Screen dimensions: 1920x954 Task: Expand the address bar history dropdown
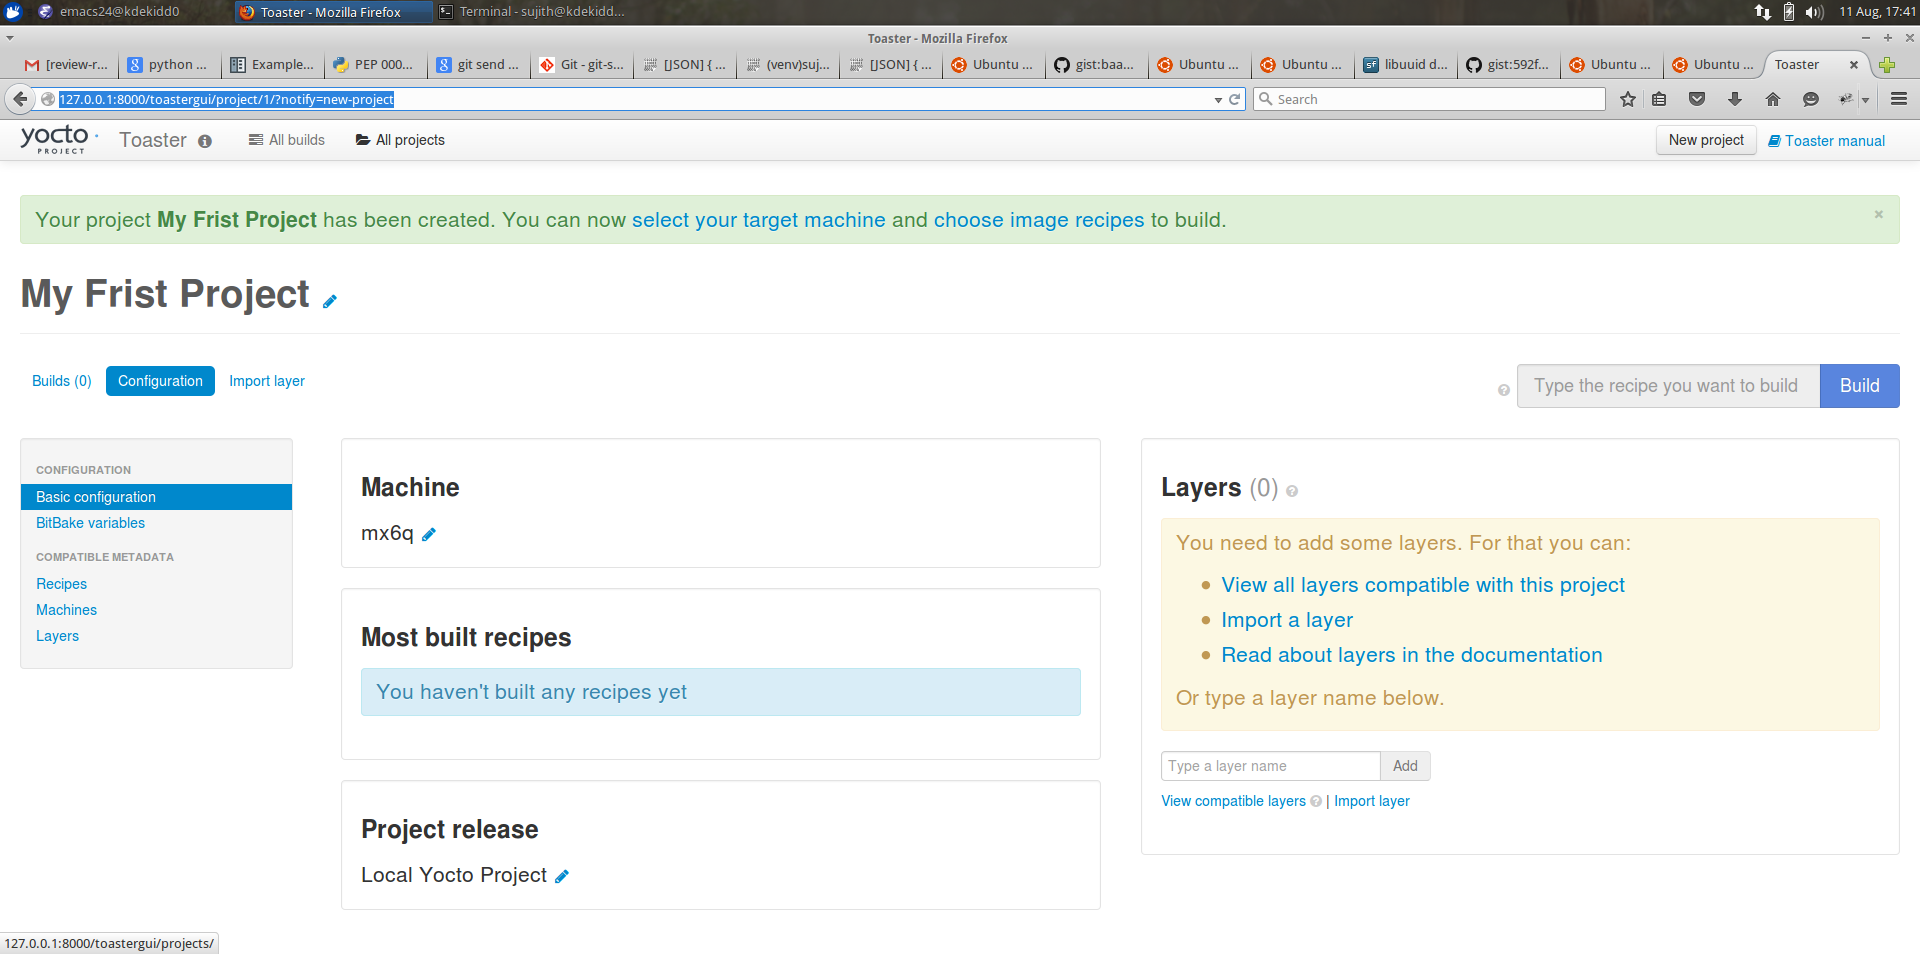click(1218, 100)
